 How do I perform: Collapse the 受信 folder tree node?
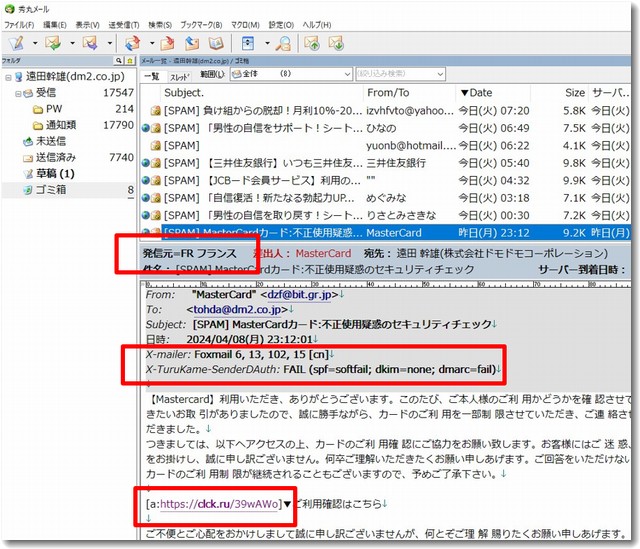click(18, 93)
